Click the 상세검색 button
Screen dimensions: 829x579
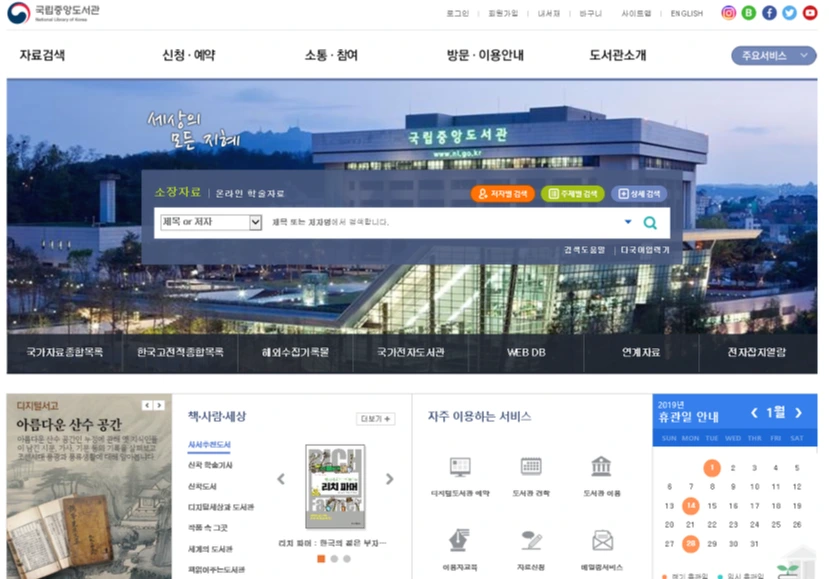coord(639,194)
